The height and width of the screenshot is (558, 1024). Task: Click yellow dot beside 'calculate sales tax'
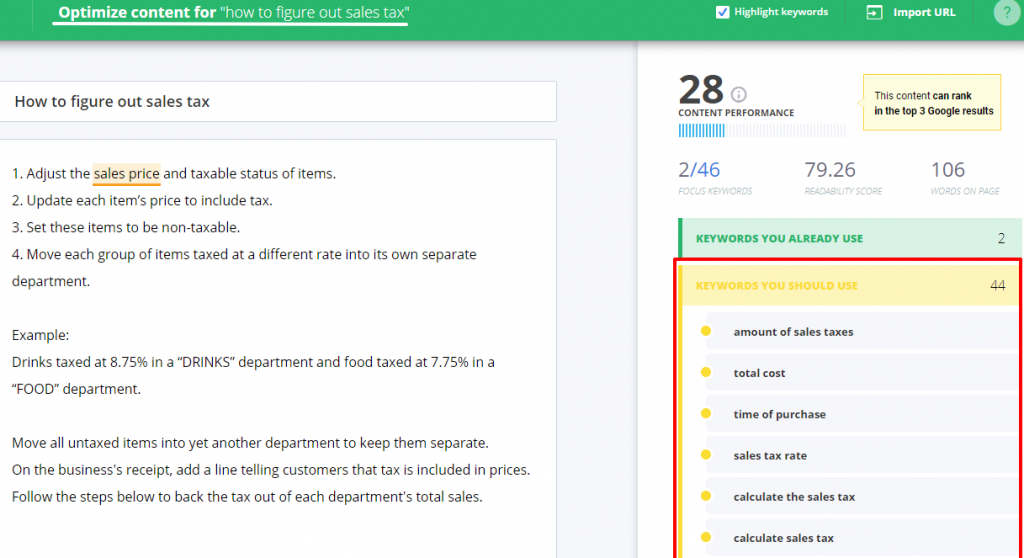click(706, 538)
